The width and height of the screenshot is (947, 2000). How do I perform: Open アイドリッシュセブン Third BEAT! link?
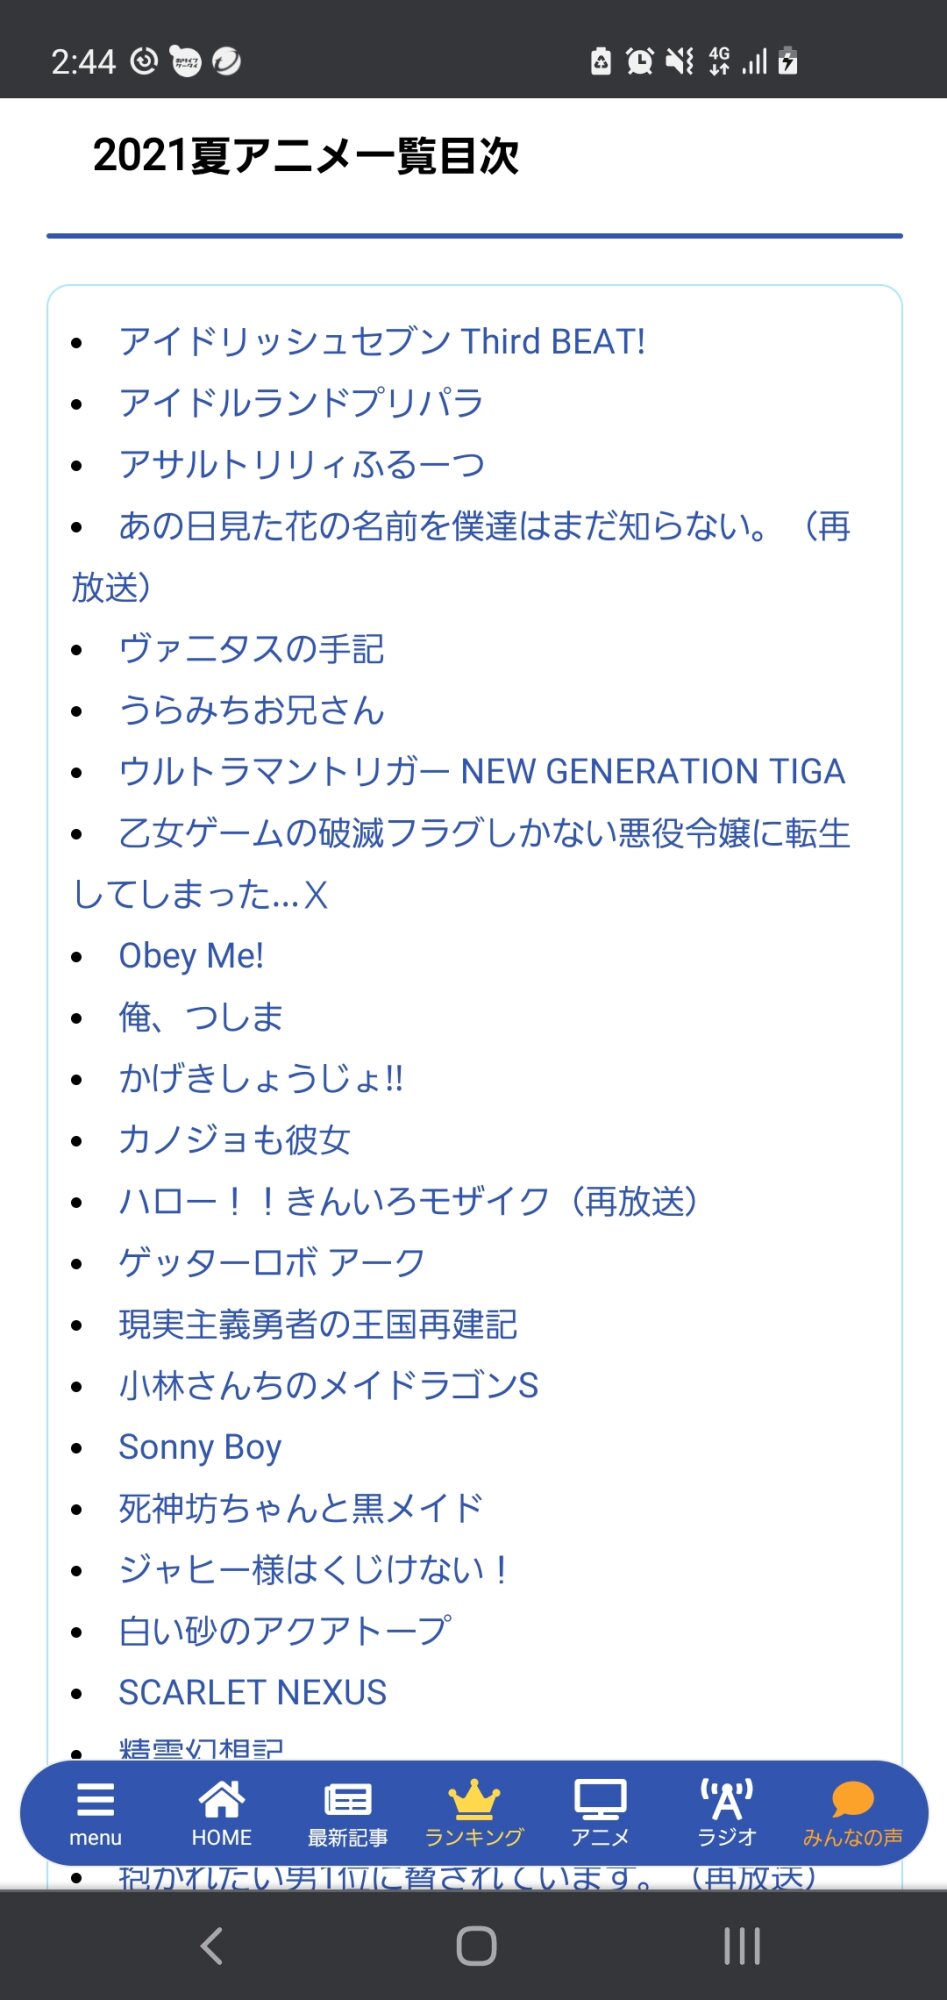[382, 342]
